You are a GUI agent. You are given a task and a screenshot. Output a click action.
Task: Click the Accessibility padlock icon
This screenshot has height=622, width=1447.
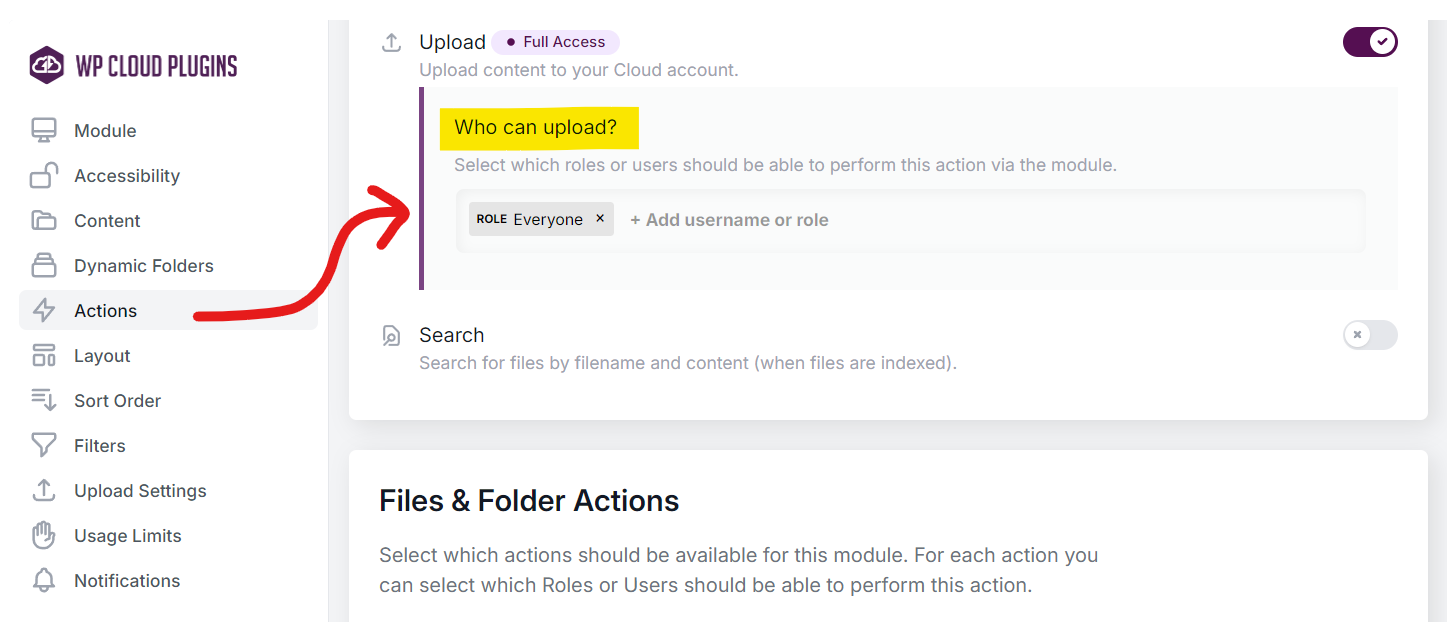point(44,176)
